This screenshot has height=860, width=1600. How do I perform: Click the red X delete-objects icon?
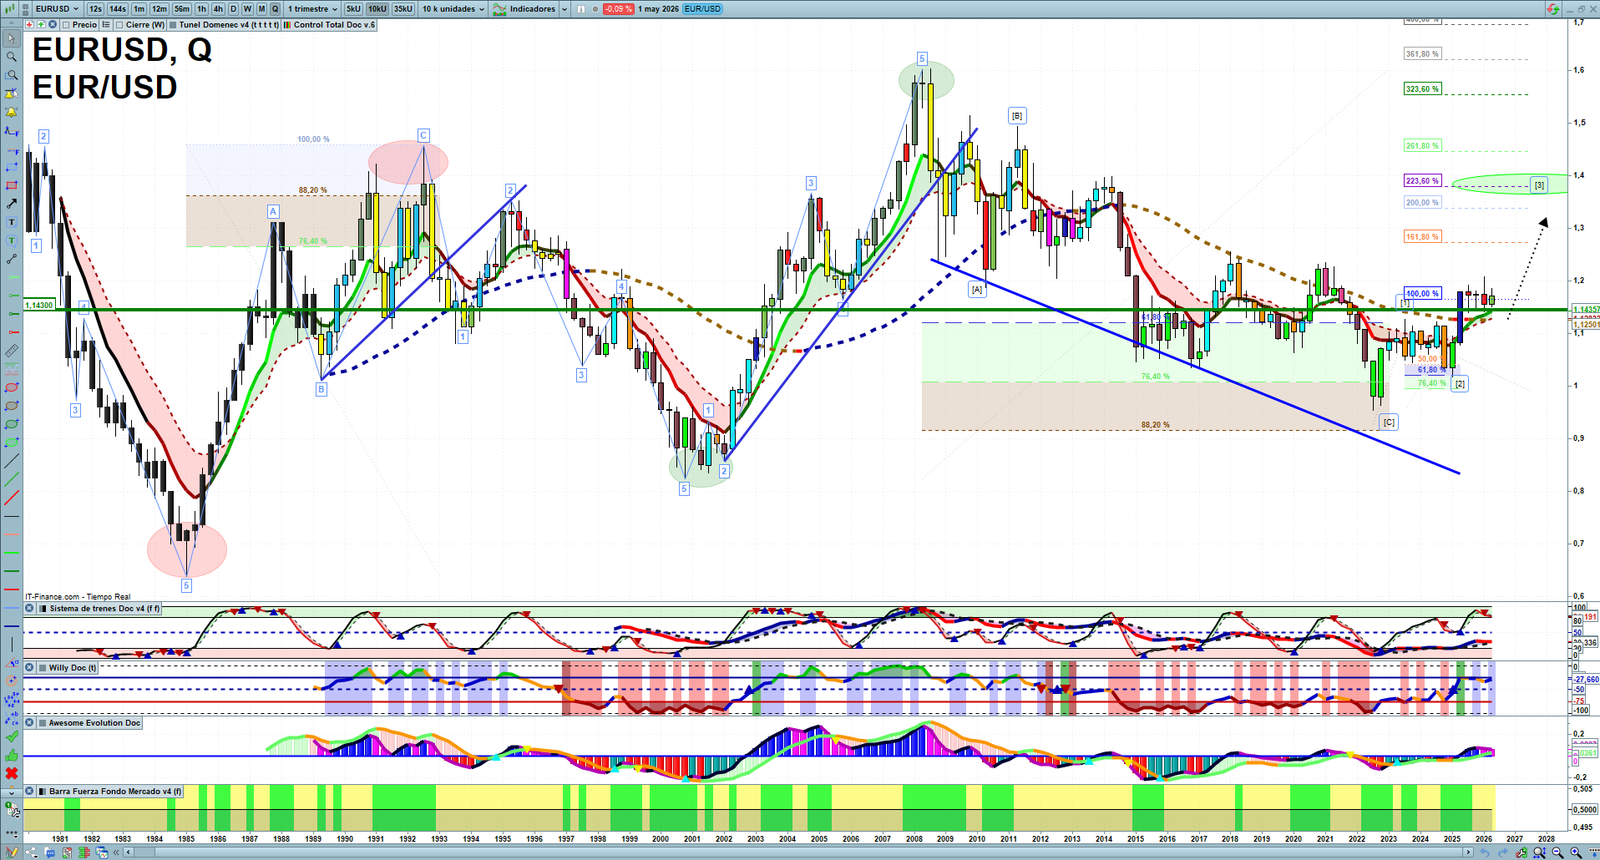[x=11, y=773]
